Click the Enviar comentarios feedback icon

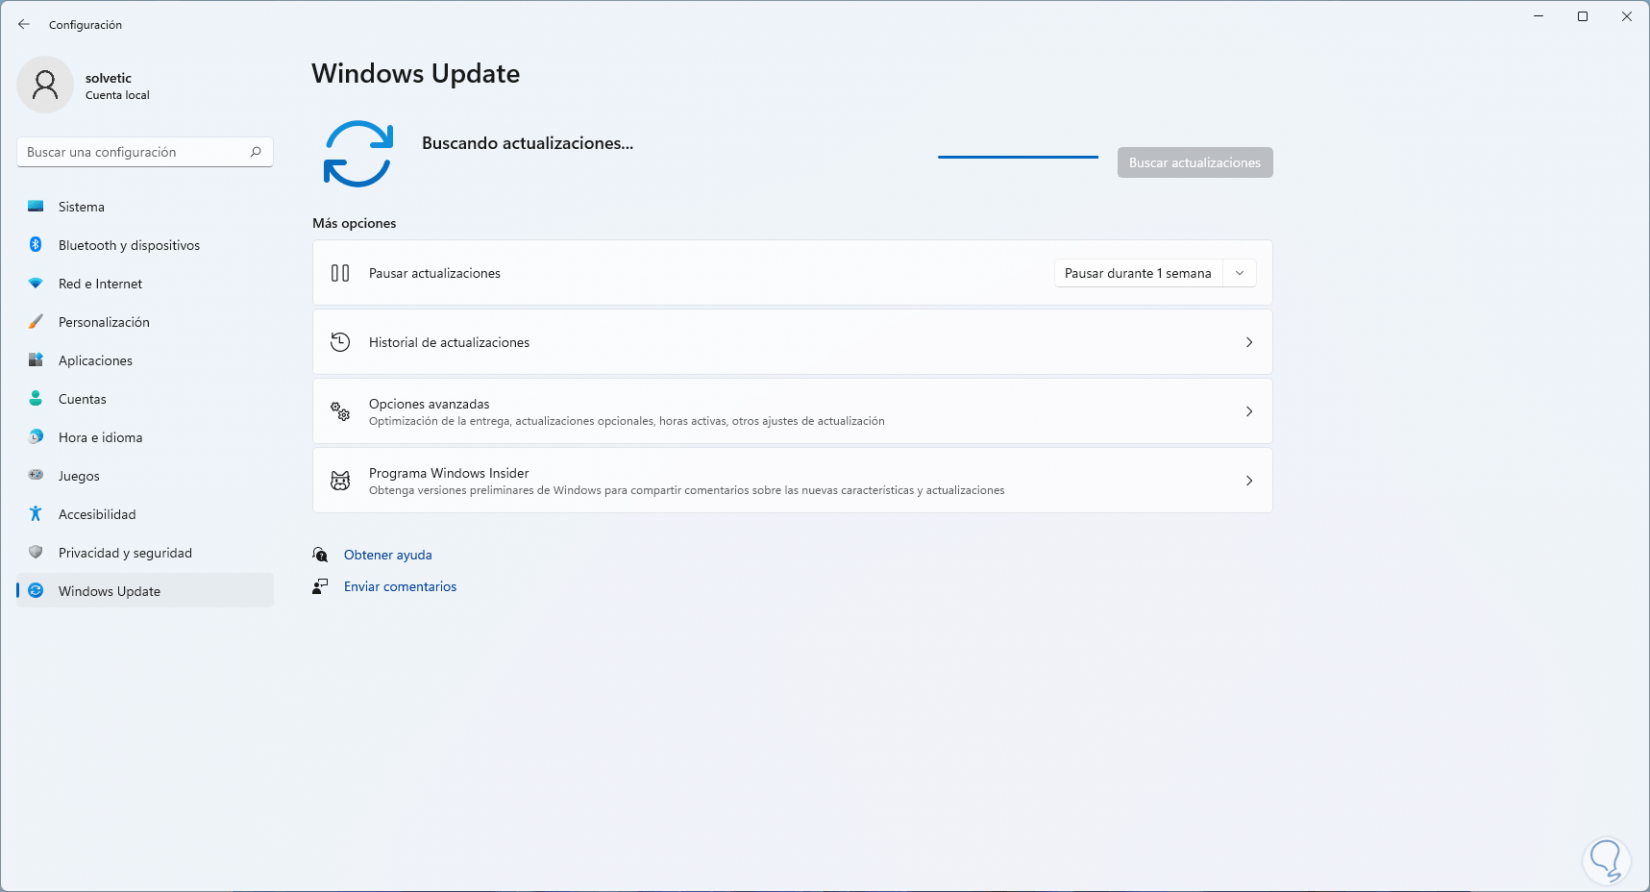(320, 587)
